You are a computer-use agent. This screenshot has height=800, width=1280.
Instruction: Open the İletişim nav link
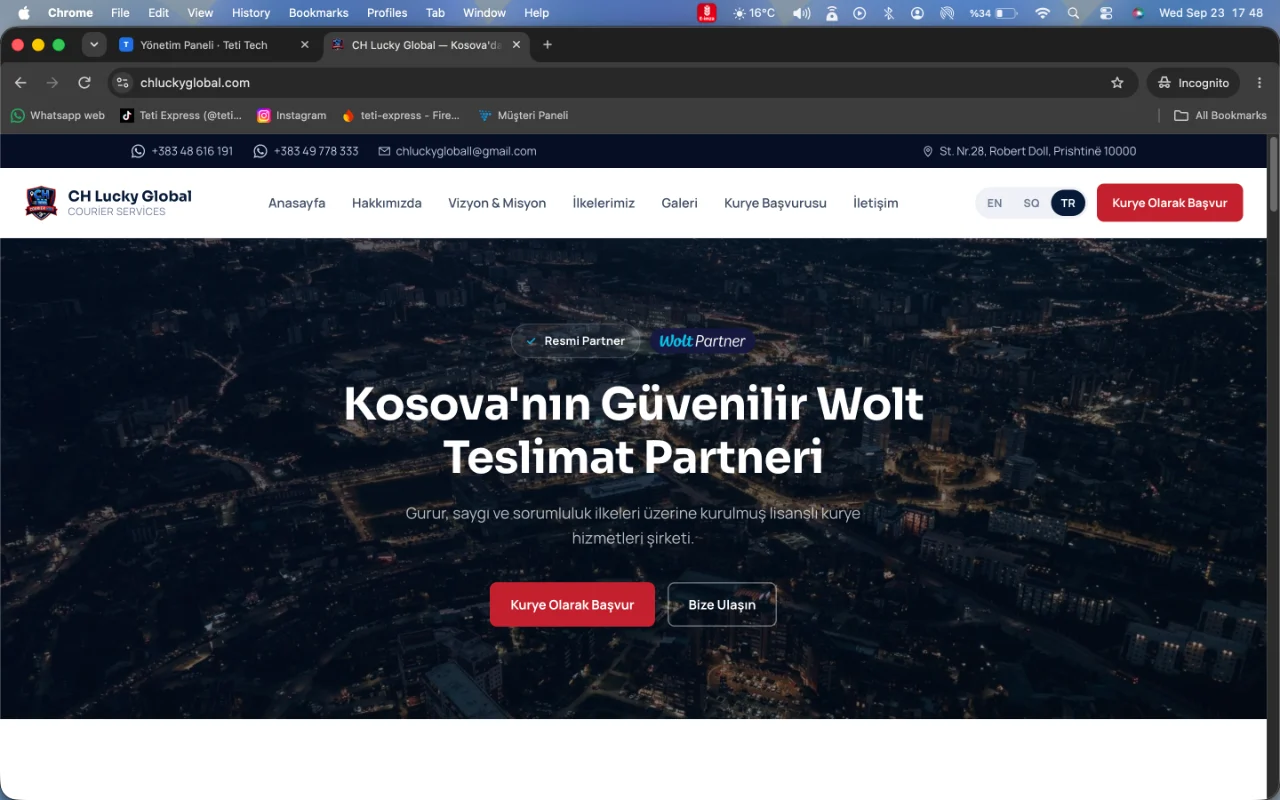pyautogui.click(x=876, y=203)
